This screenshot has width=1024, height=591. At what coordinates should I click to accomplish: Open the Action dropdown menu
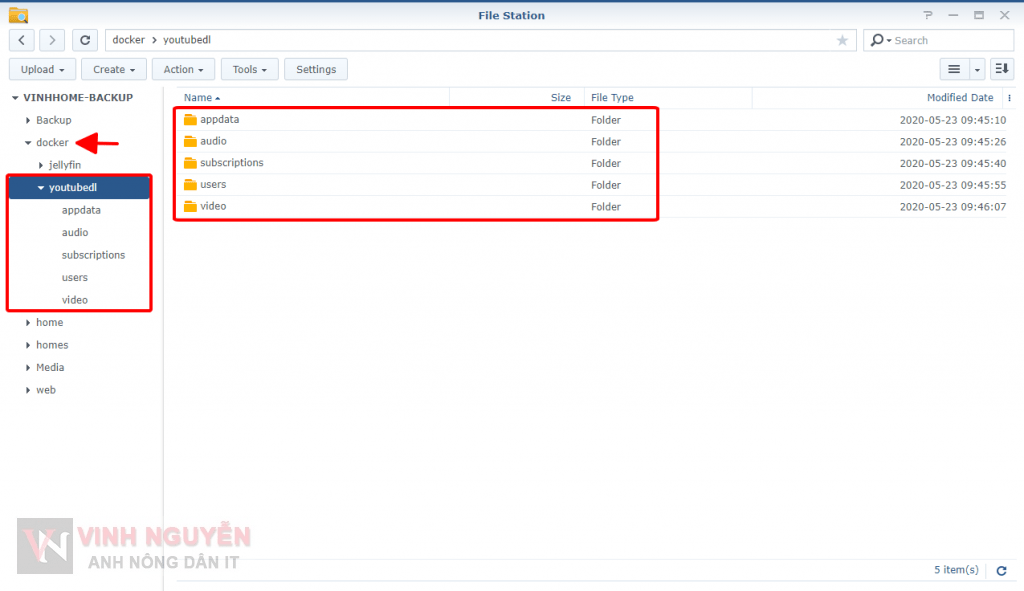(x=184, y=69)
